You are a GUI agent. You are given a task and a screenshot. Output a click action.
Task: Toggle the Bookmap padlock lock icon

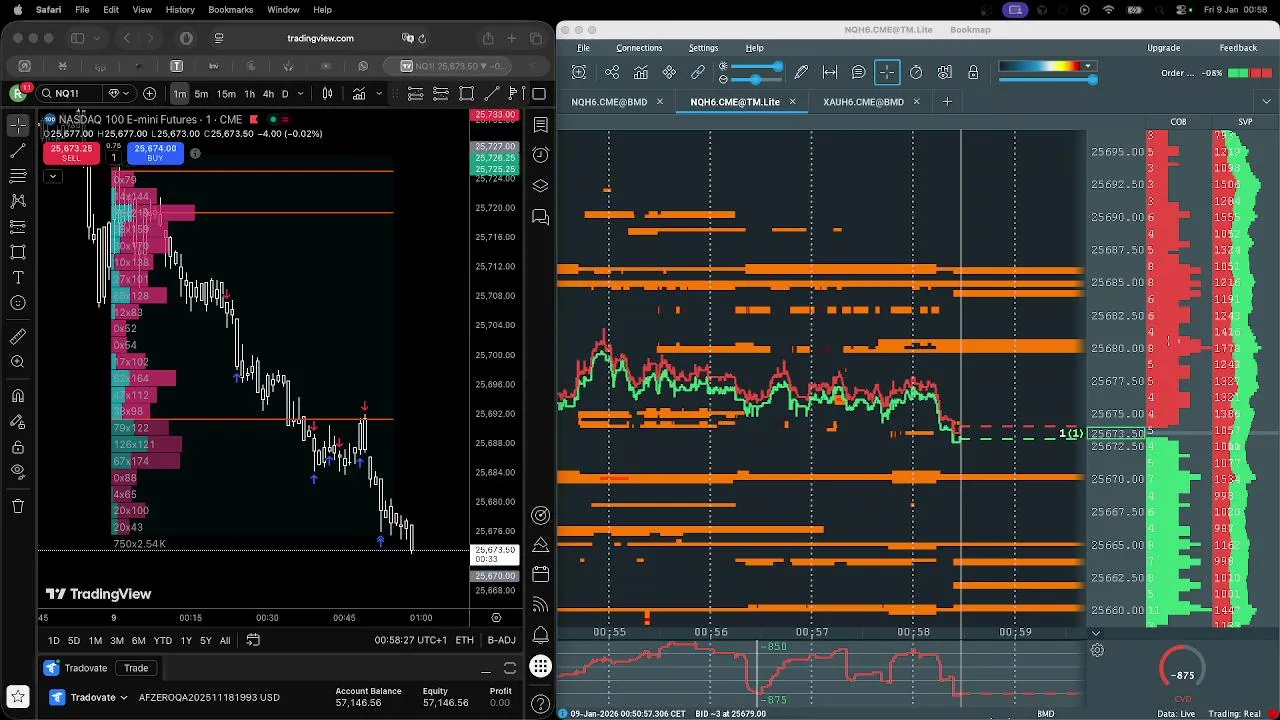coord(973,72)
